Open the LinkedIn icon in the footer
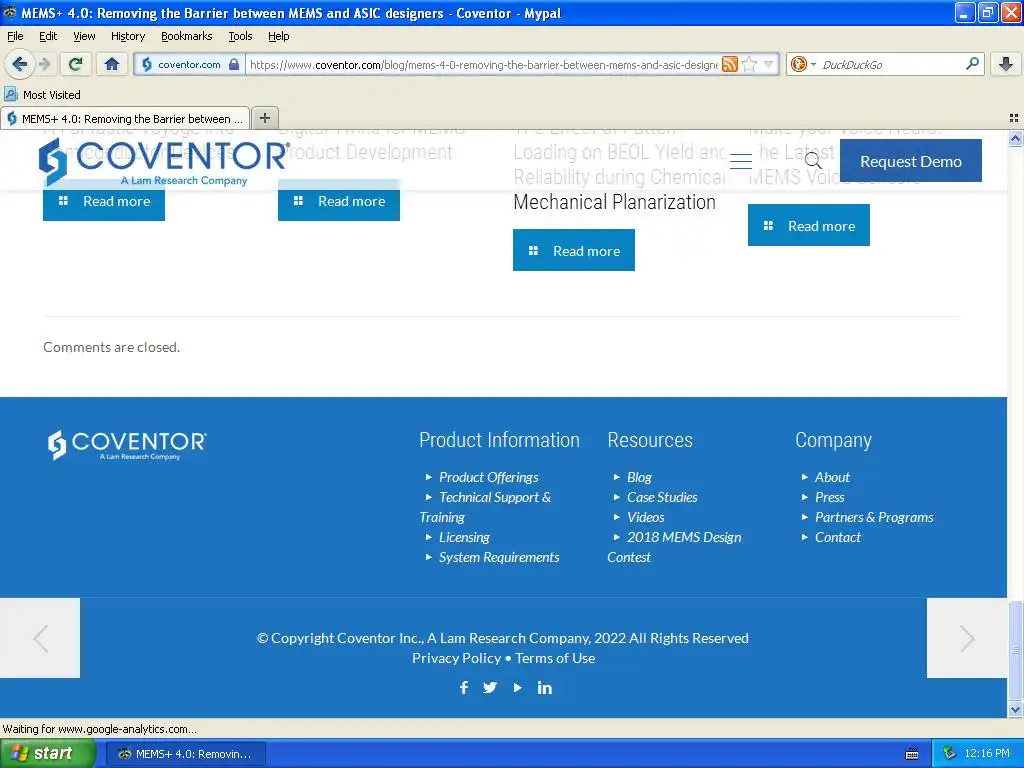 (x=545, y=688)
